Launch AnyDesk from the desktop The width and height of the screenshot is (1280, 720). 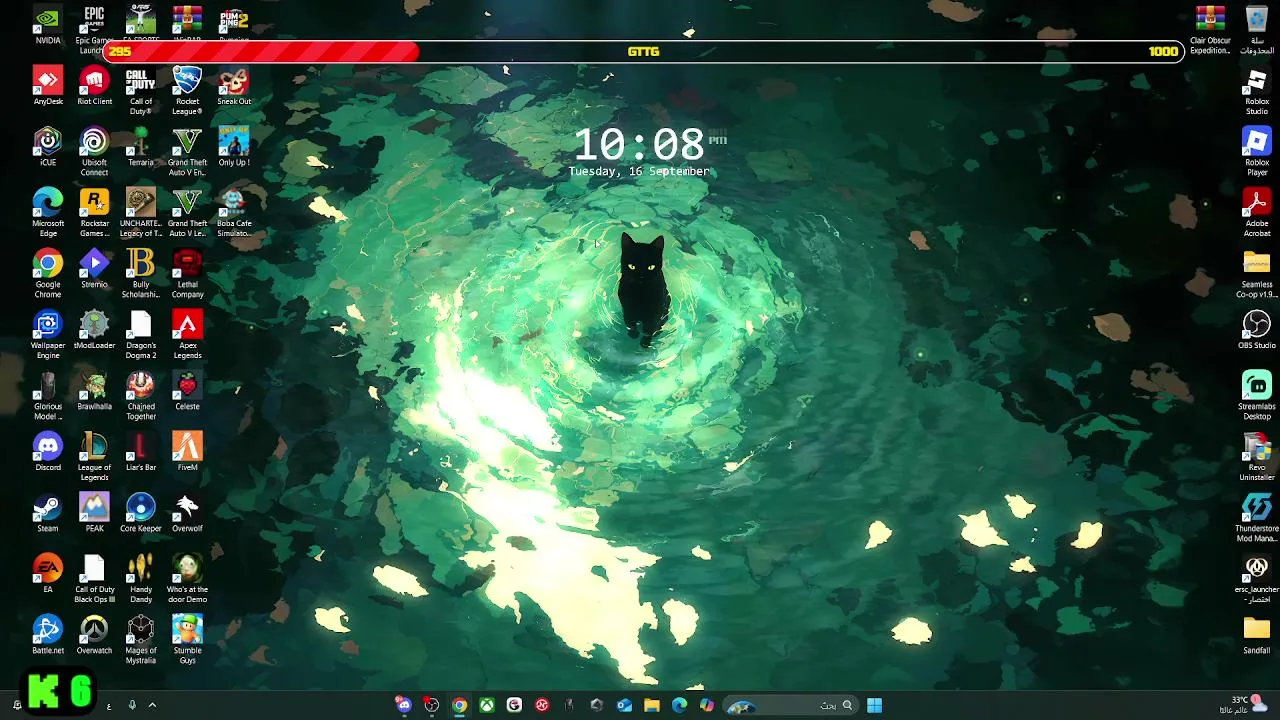coord(47,86)
